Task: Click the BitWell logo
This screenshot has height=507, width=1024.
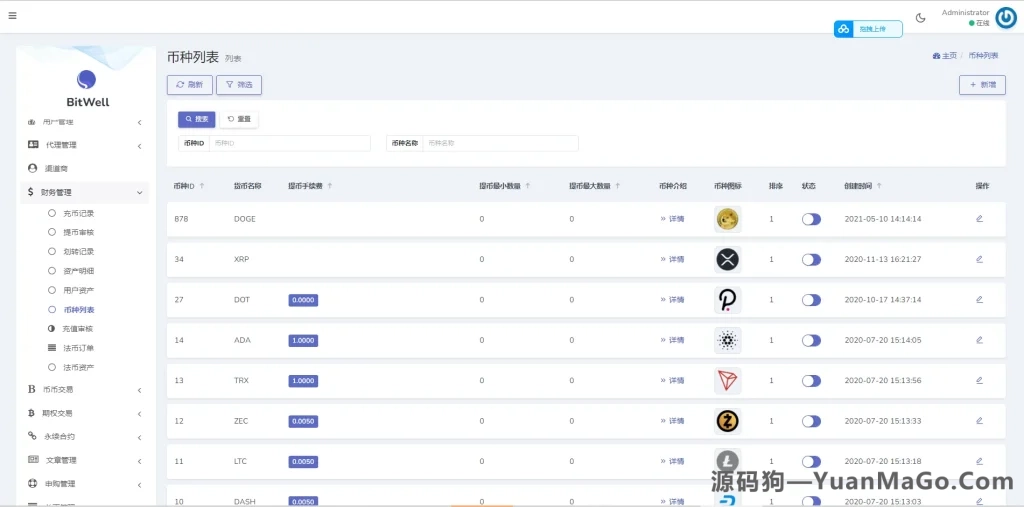Action: tap(86, 89)
